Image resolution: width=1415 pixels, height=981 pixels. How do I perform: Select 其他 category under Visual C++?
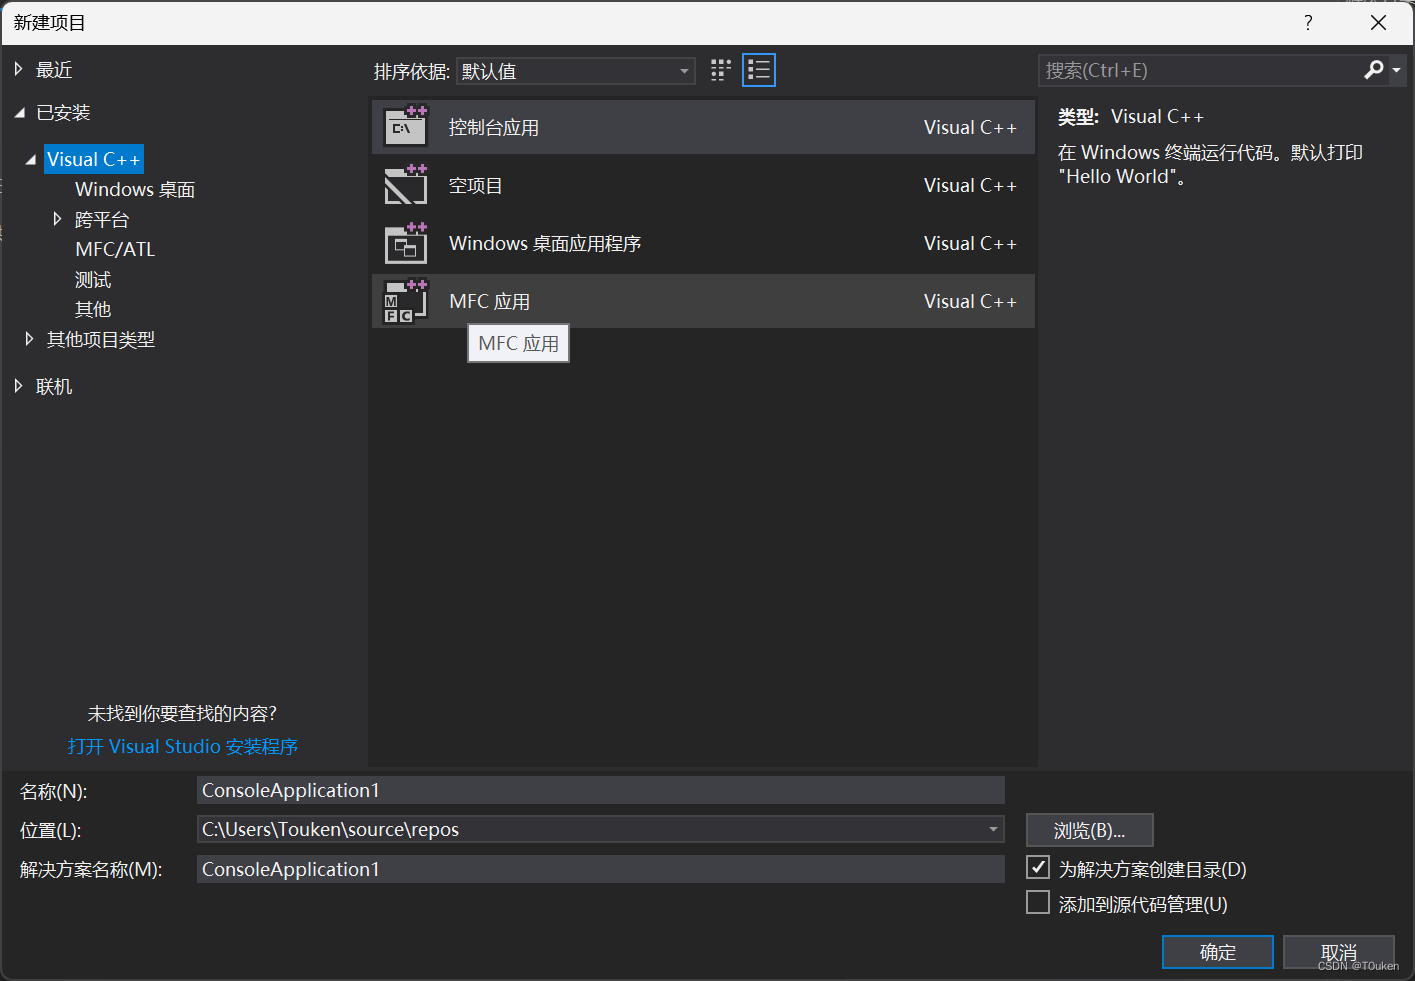(x=93, y=309)
